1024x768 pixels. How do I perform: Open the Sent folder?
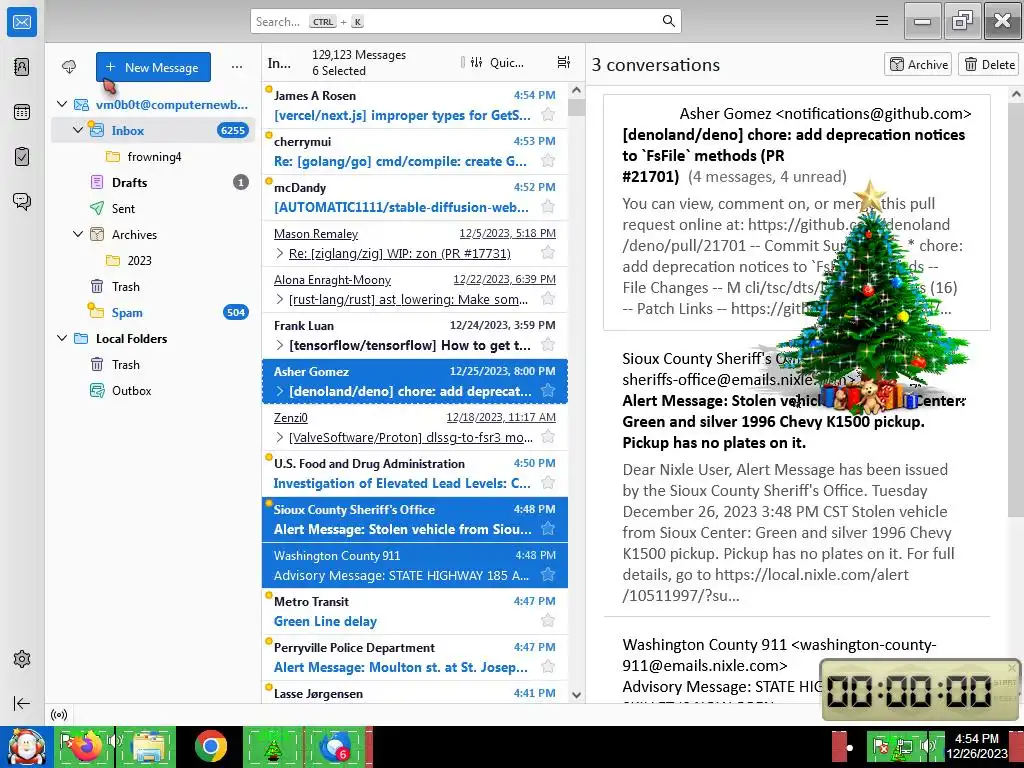coord(153,208)
